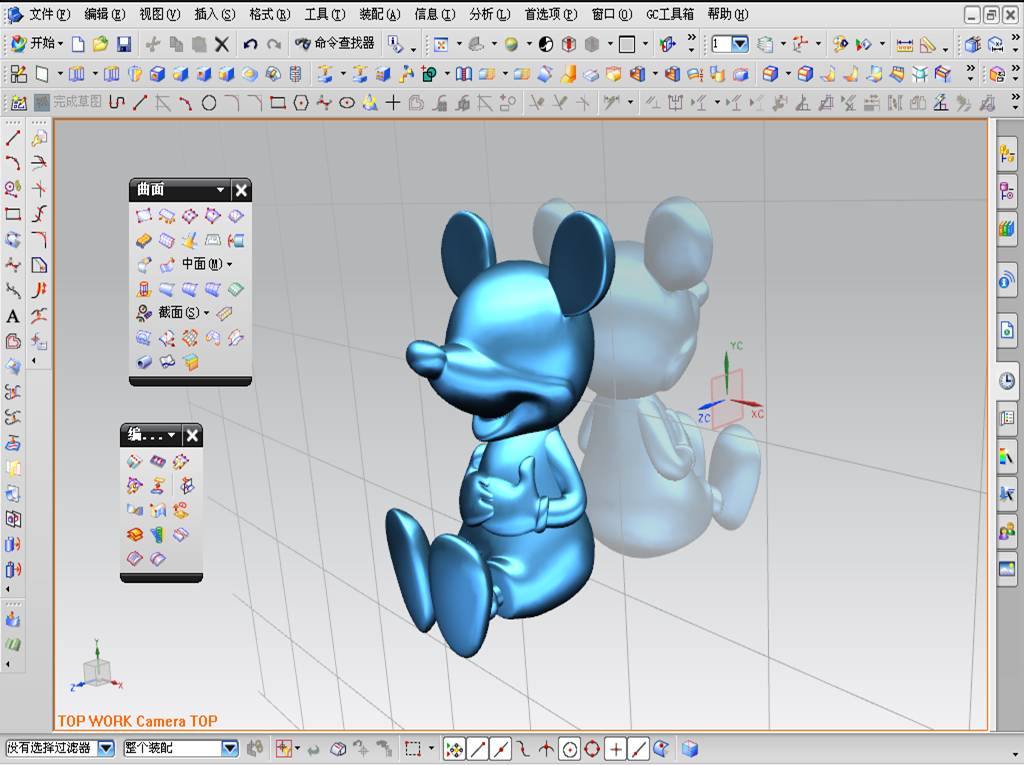Toggle End Point snap option
Screen dimensions: 1024x765
[x=478, y=749]
